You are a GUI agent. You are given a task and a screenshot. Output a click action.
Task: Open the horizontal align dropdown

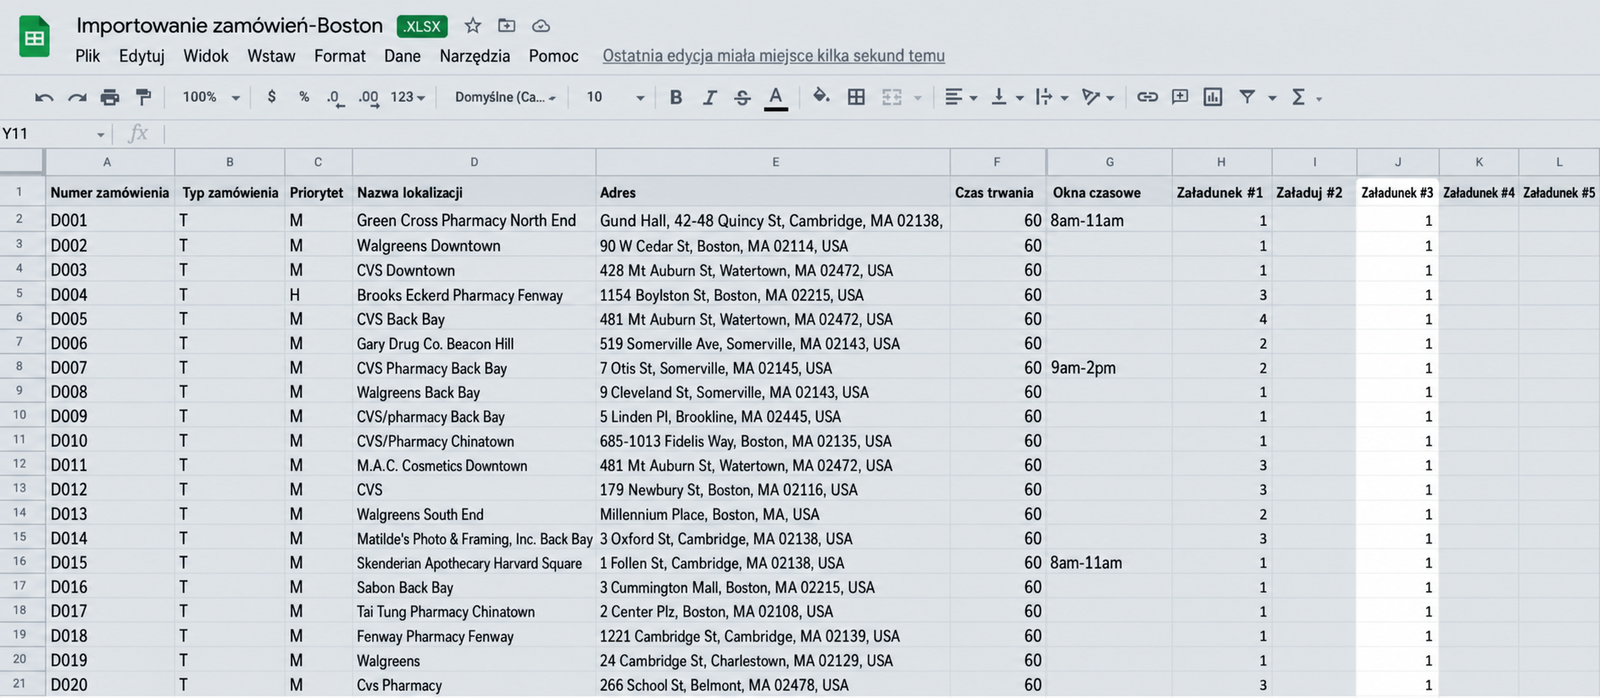[961, 97]
